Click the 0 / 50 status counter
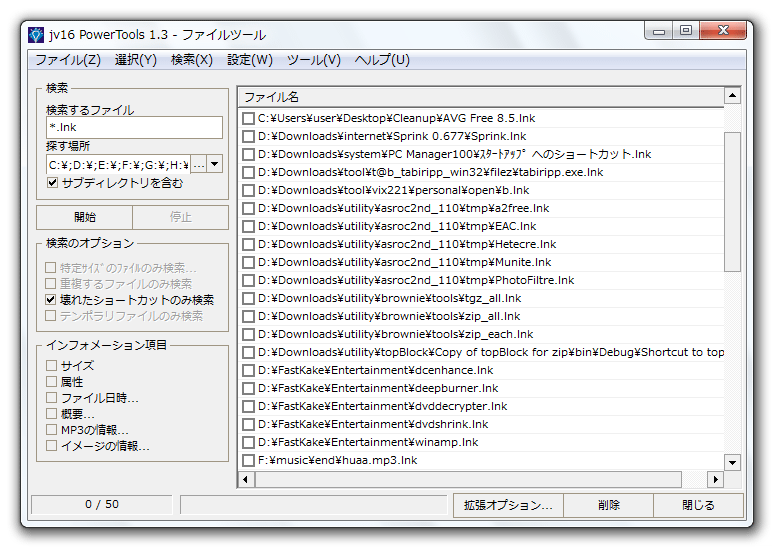Image resolution: width=778 pixels, height=552 pixels. pos(102,504)
